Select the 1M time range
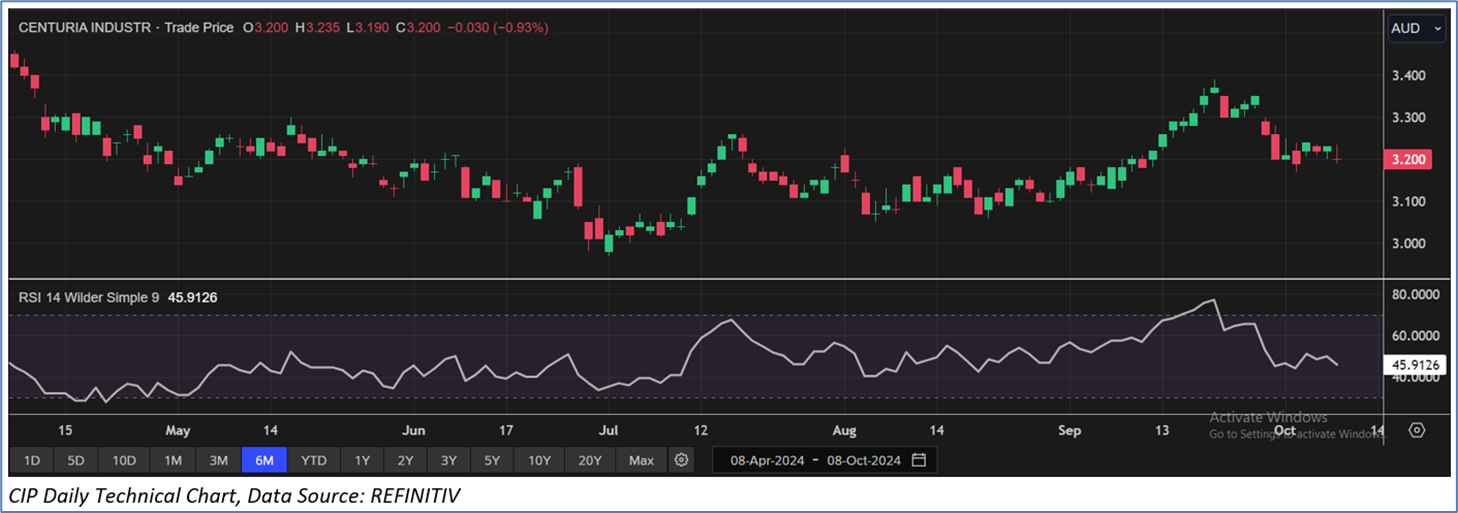Screen dimensions: 1458x513 (x=172, y=460)
